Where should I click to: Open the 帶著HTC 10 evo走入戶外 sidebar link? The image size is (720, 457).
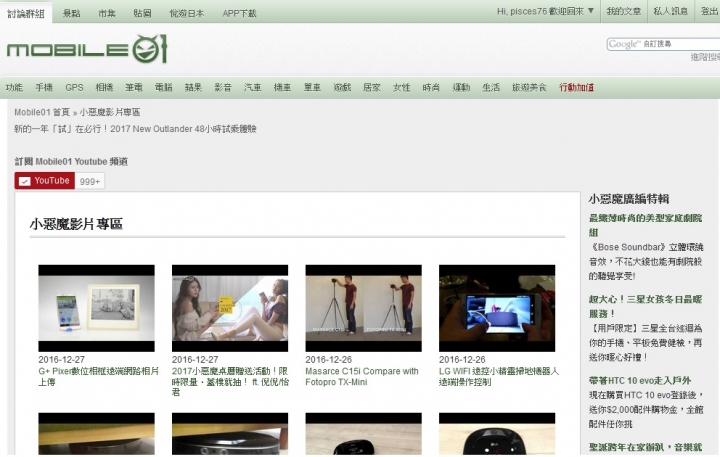(640, 380)
